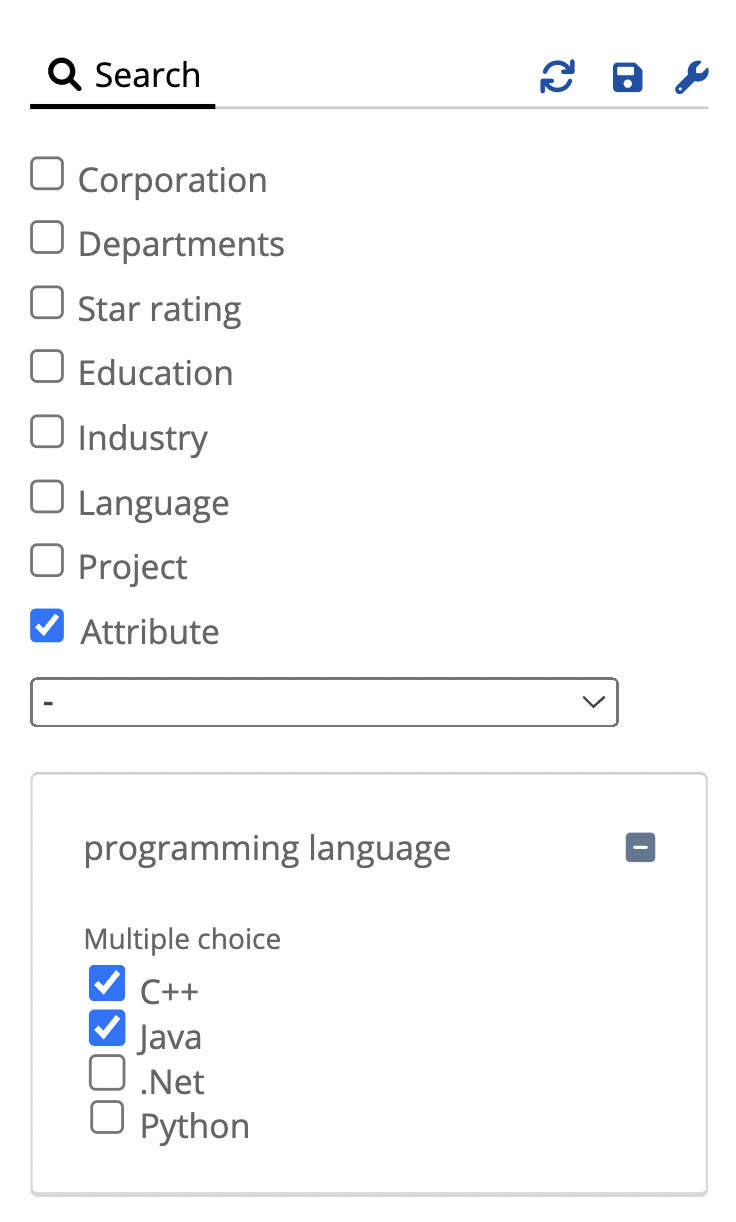Select the Industry checkbox
This screenshot has height=1222, width=736.
pyautogui.click(x=47, y=432)
